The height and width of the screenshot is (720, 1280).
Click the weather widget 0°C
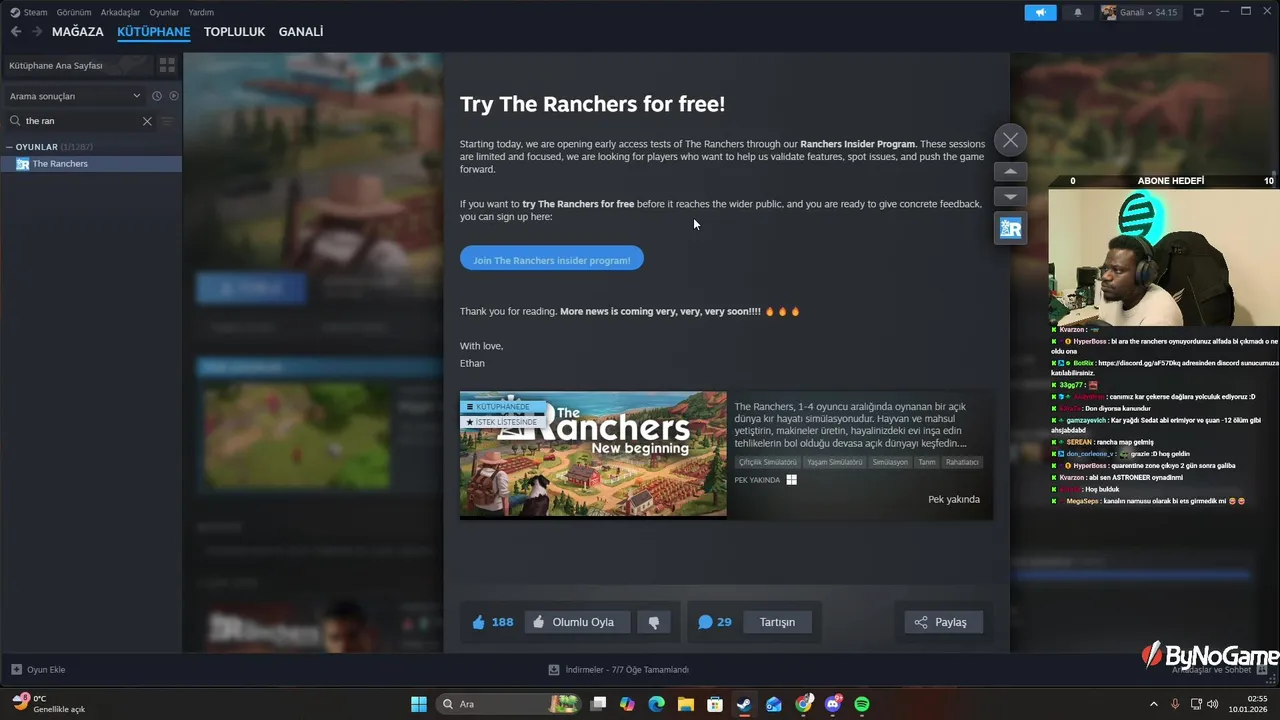pos(50,704)
